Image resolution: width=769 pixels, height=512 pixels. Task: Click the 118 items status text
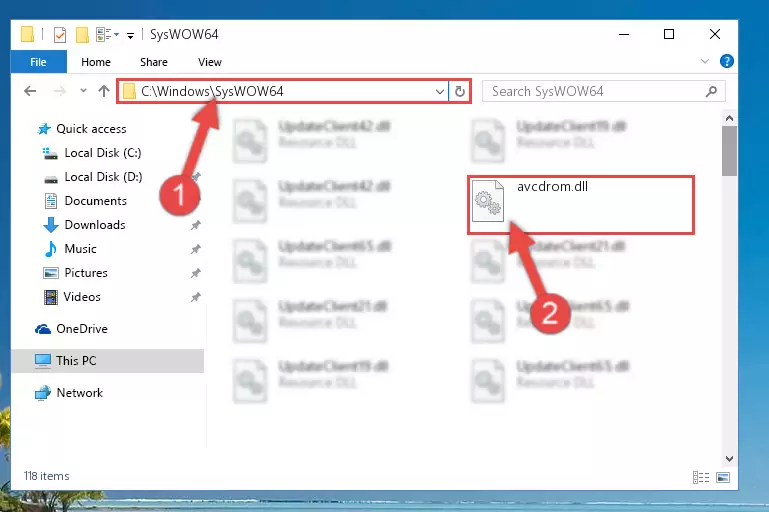click(47, 476)
